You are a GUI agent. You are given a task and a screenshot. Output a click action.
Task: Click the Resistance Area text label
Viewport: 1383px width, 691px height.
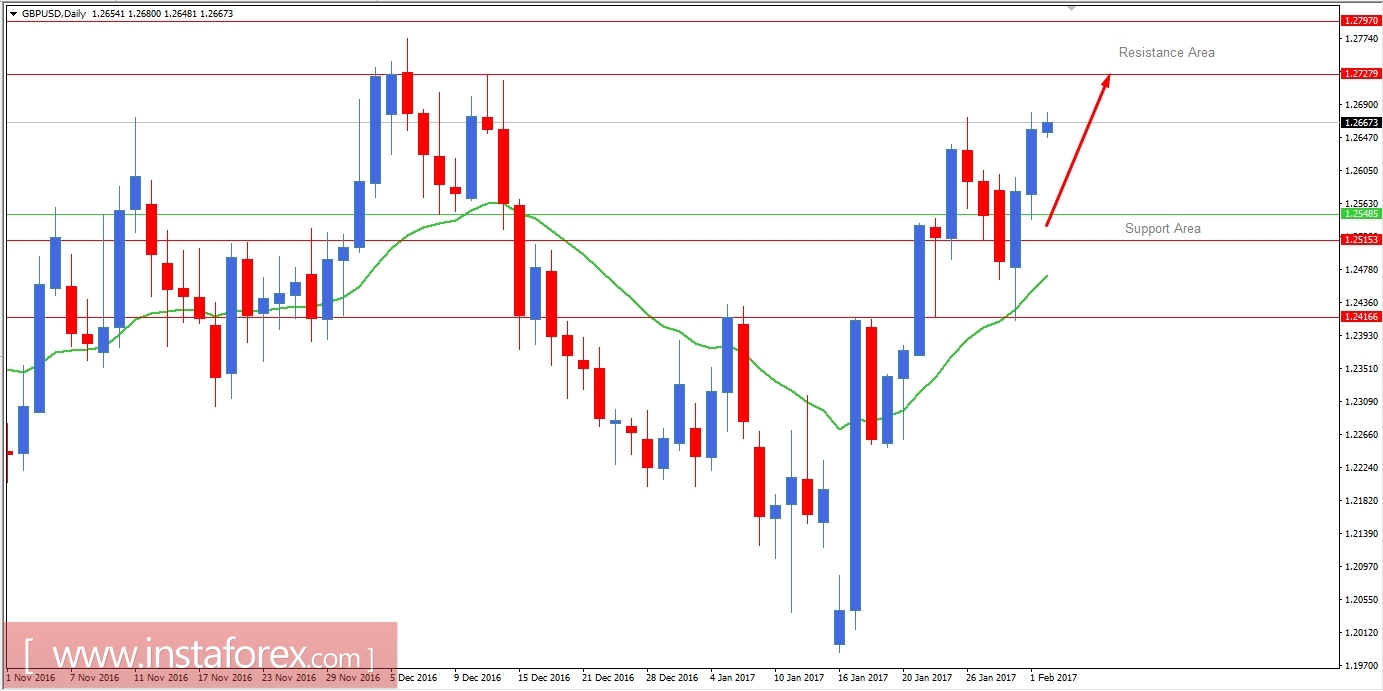click(x=1165, y=52)
